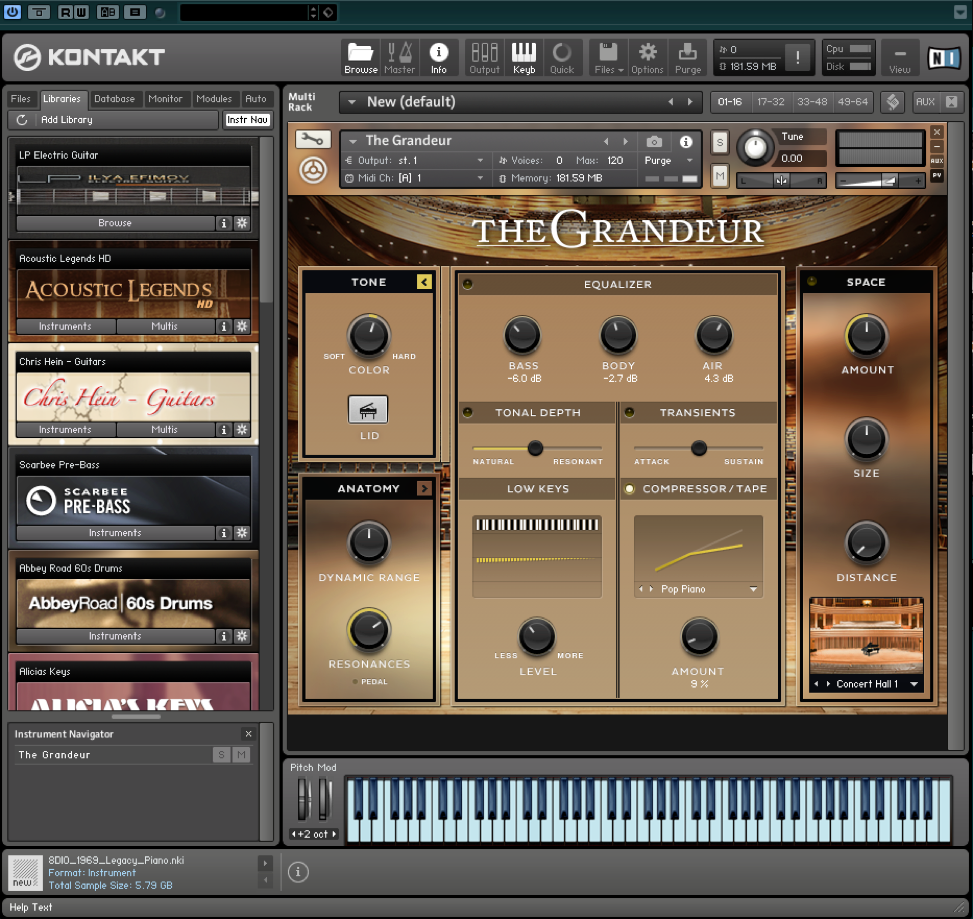Open Abbey Road 60s Drums Instruments

click(115, 636)
